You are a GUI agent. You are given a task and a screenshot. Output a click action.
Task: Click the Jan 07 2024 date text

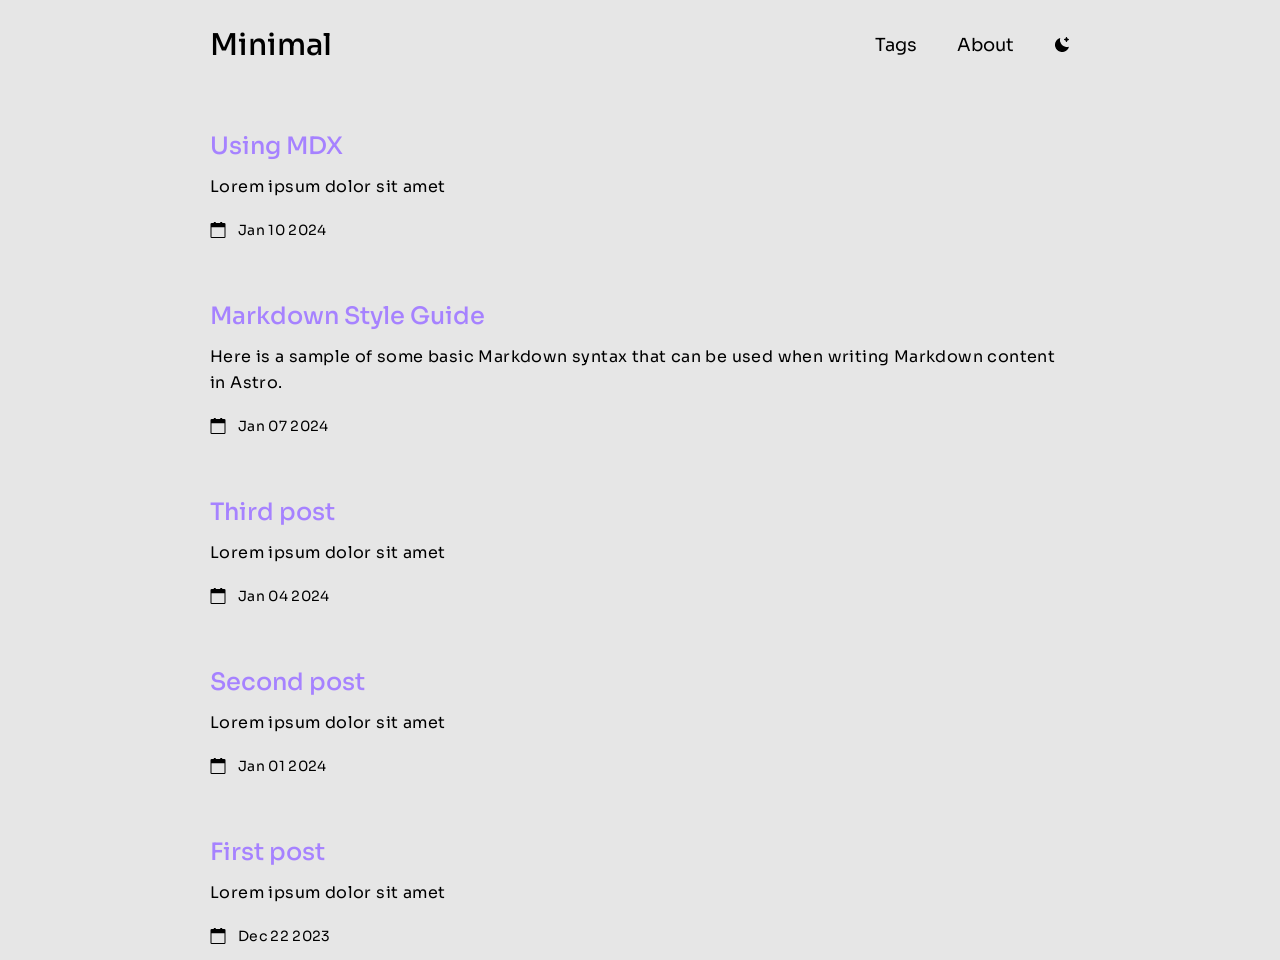pyautogui.click(x=283, y=423)
